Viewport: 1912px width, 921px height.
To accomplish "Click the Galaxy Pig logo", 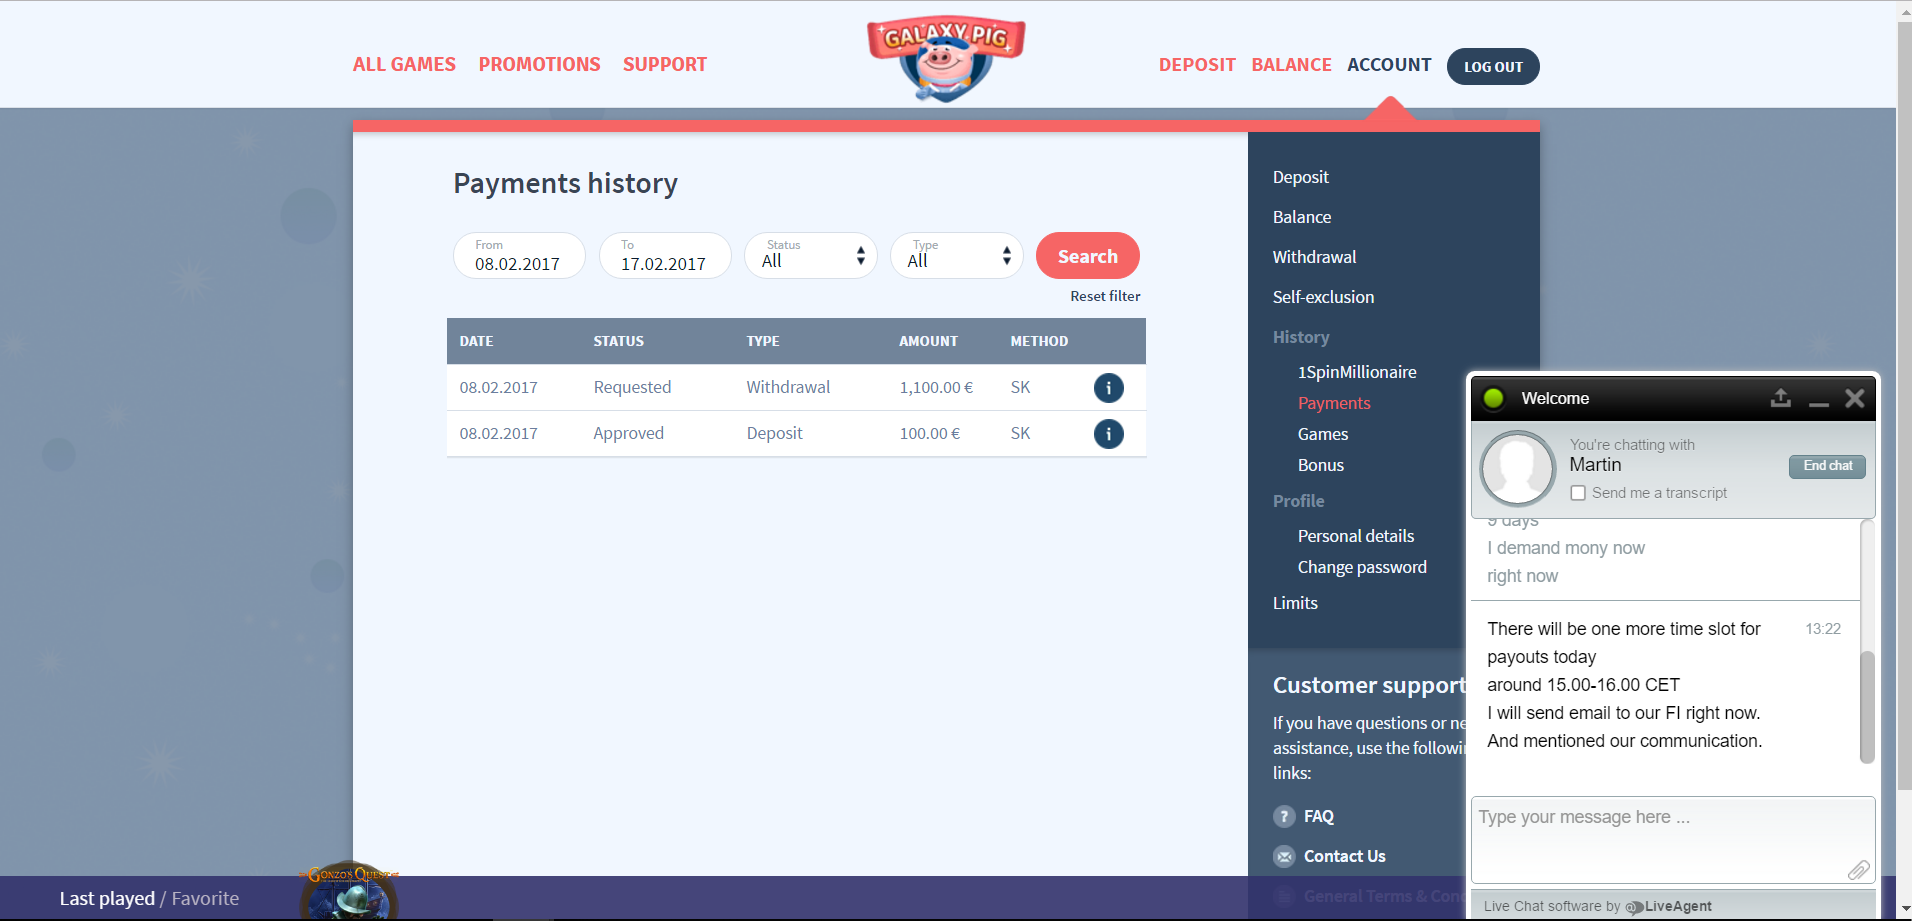I will click(946, 59).
